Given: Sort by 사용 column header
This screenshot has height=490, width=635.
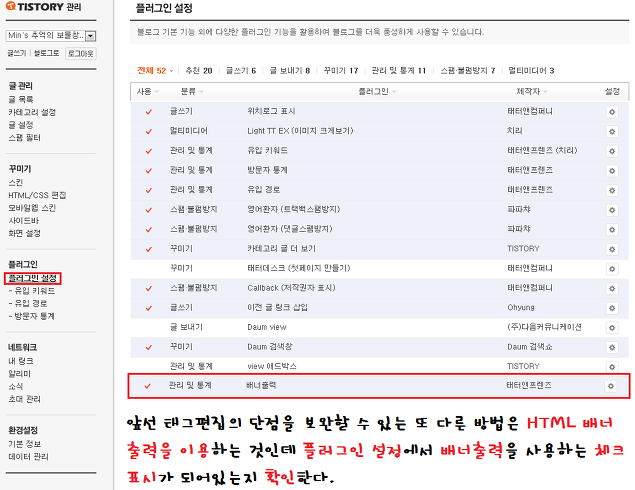Looking at the screenshot, I should click(x=148, y=92).
